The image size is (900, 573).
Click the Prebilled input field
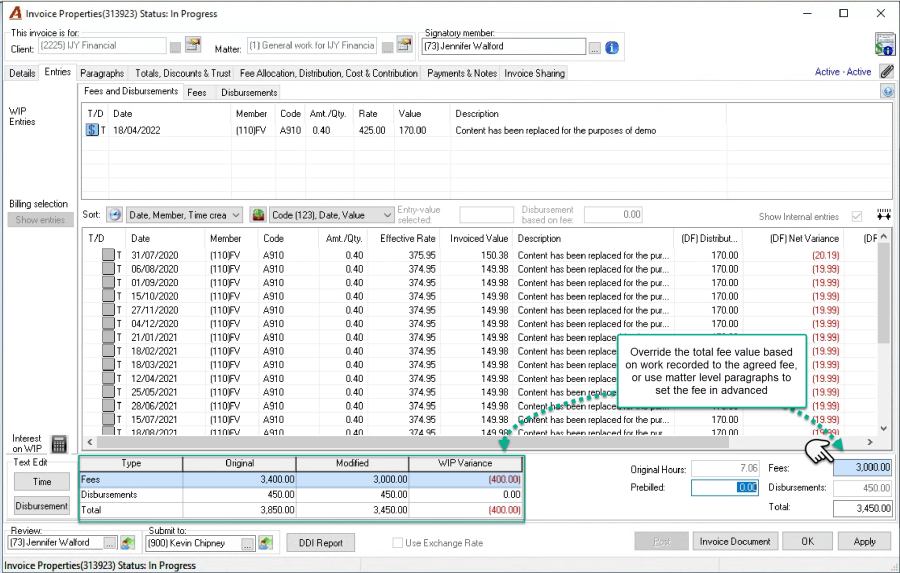(725, 487)
